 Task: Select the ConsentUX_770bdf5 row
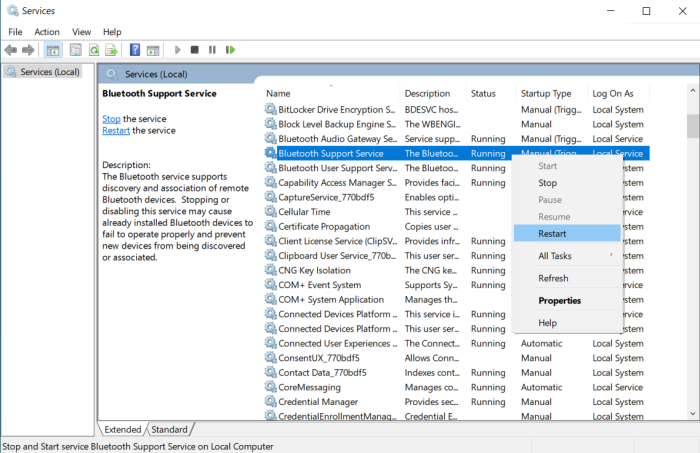[456, 358]
